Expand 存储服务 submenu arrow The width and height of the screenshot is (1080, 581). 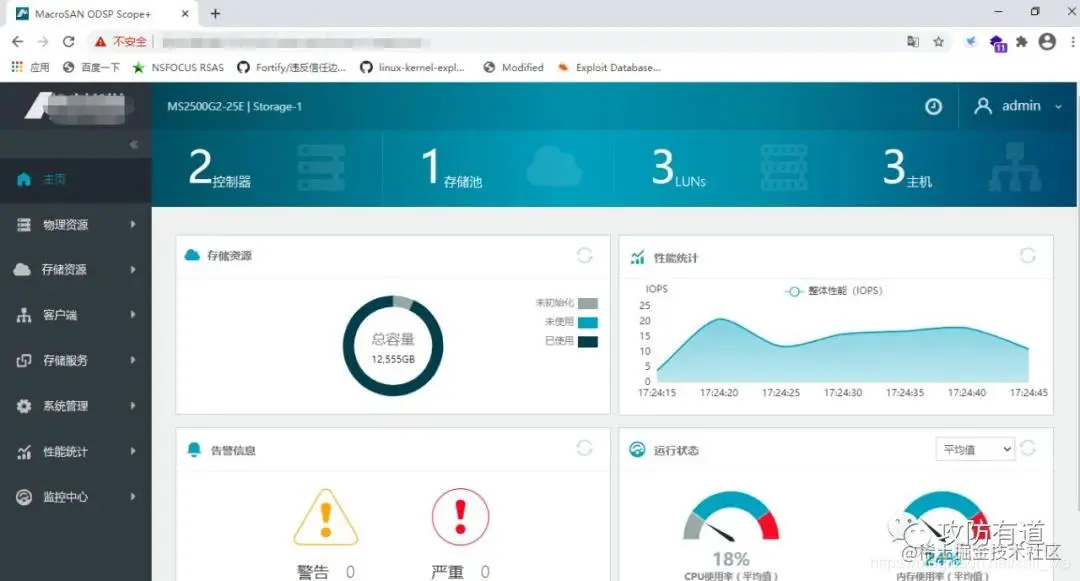pyautogui.click(x=133, y=360)
